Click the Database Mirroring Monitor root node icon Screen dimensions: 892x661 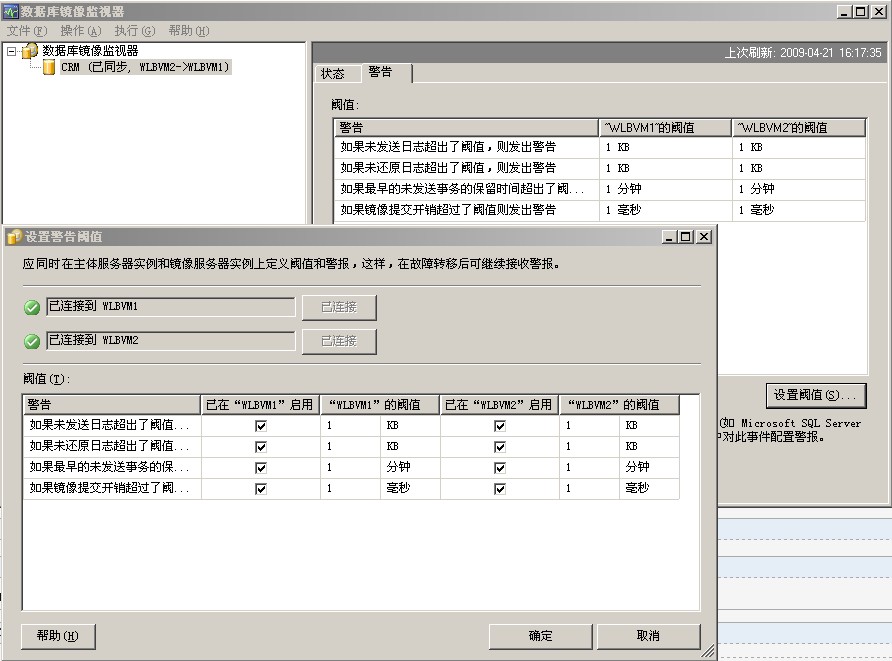(30, 50)
